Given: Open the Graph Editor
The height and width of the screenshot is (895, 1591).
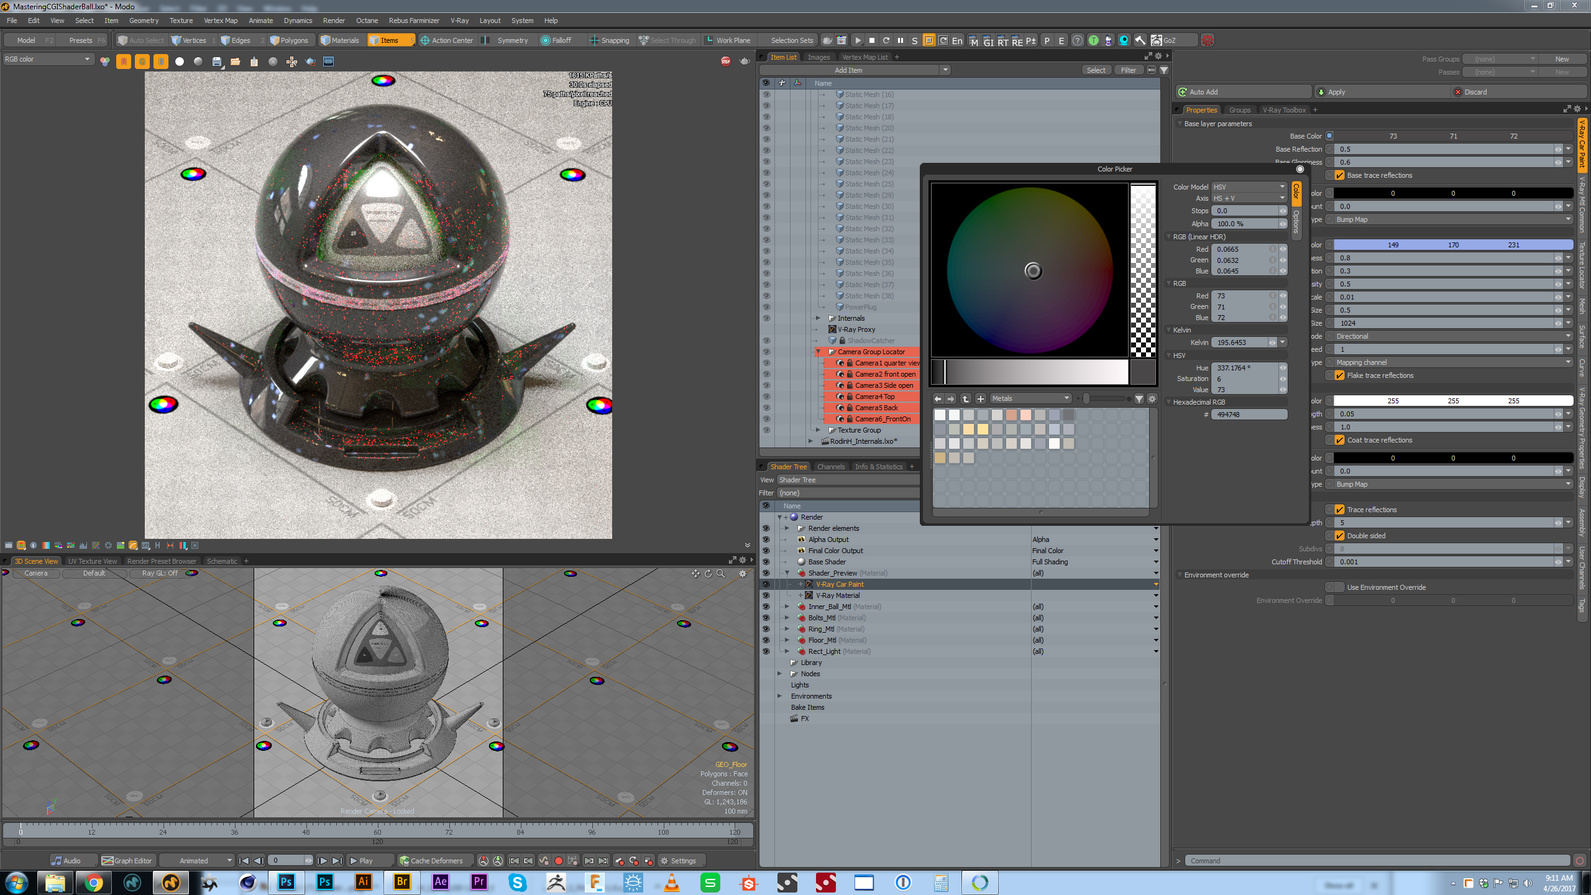Looking at the screenshot, I should click(127, 860).
